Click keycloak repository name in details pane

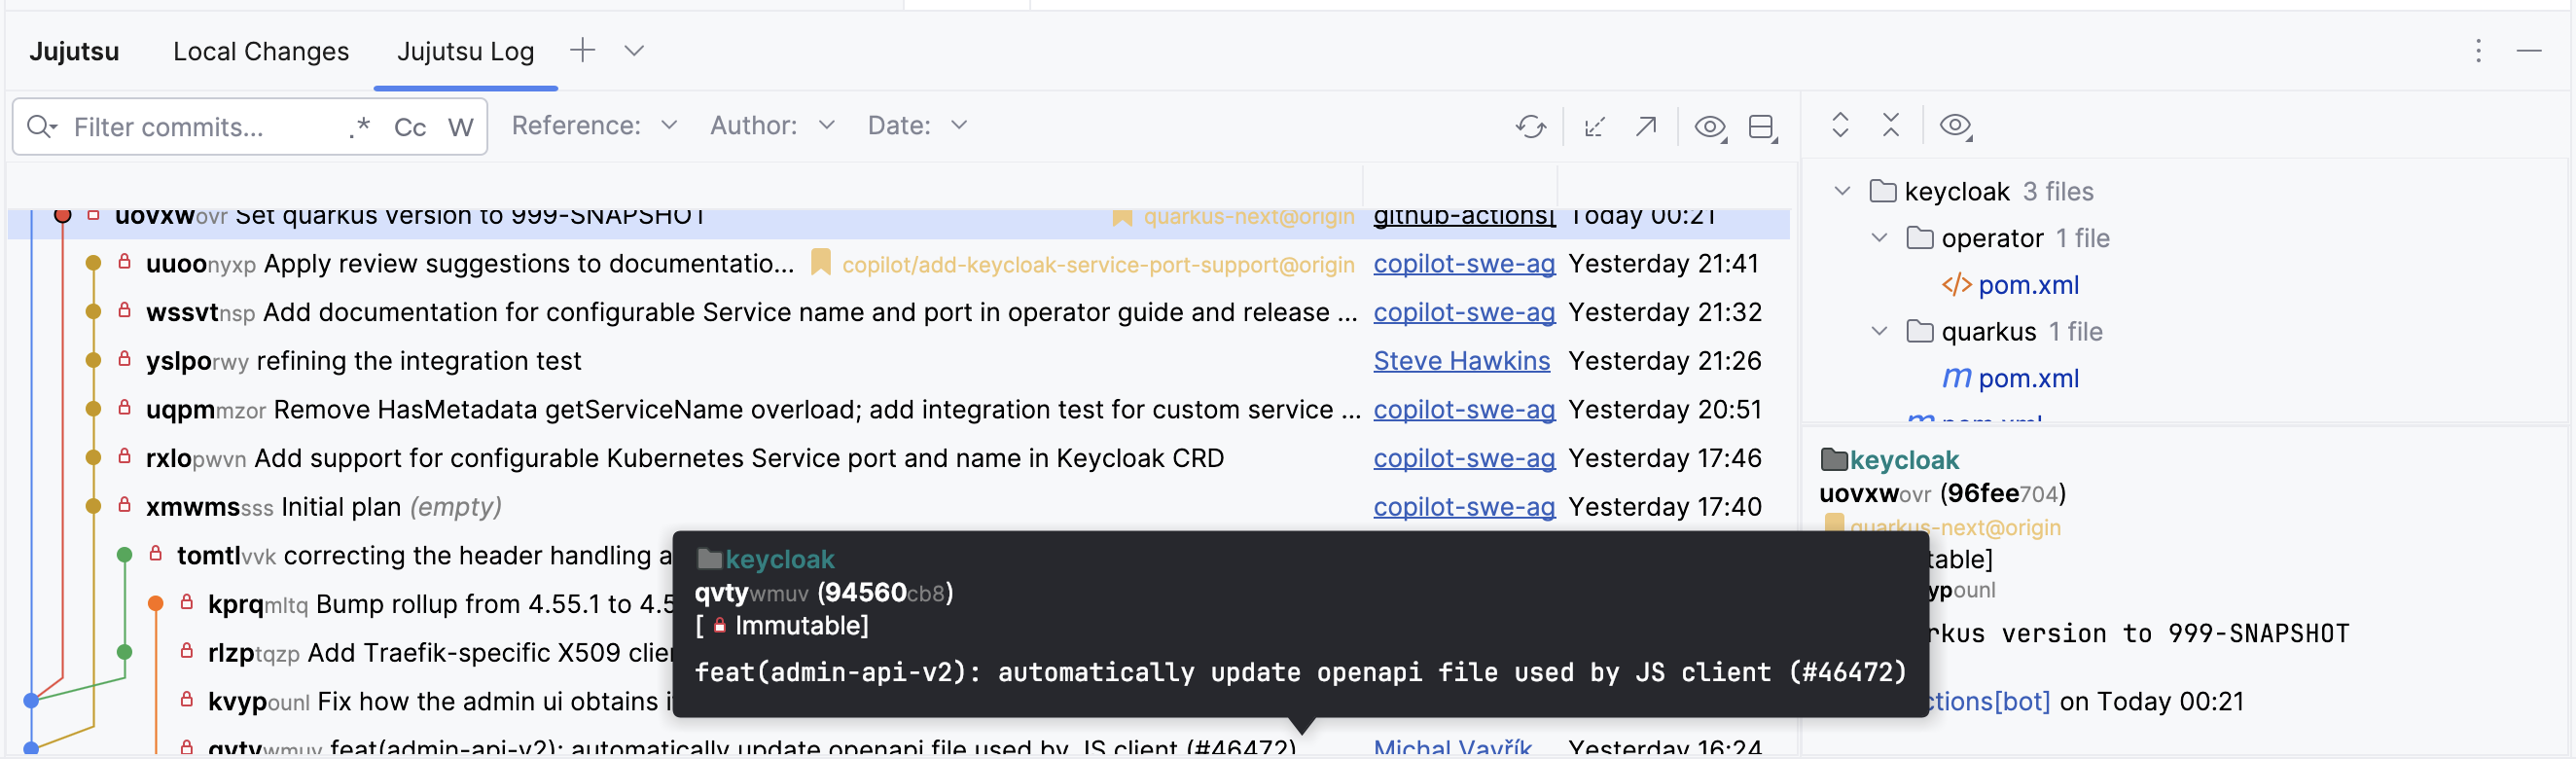[1903, 460]
